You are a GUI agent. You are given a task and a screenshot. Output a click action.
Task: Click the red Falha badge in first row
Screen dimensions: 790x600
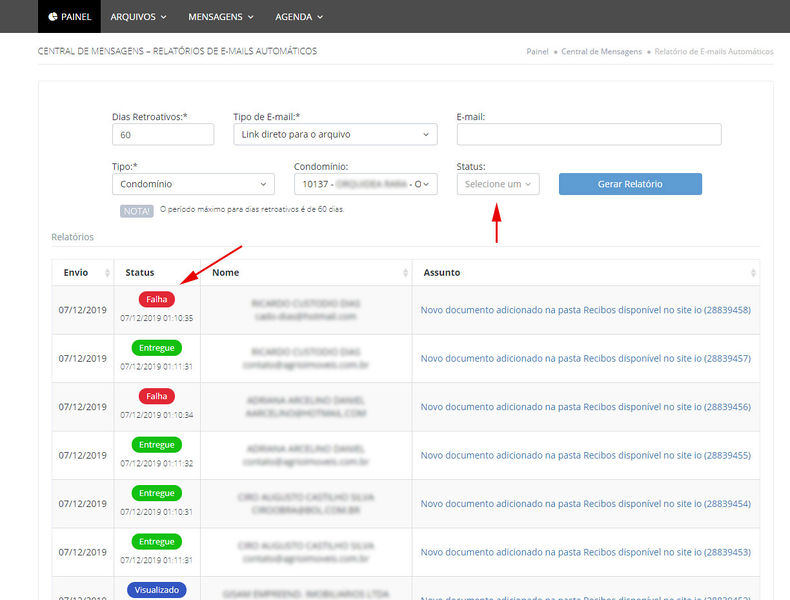[157, 299]
